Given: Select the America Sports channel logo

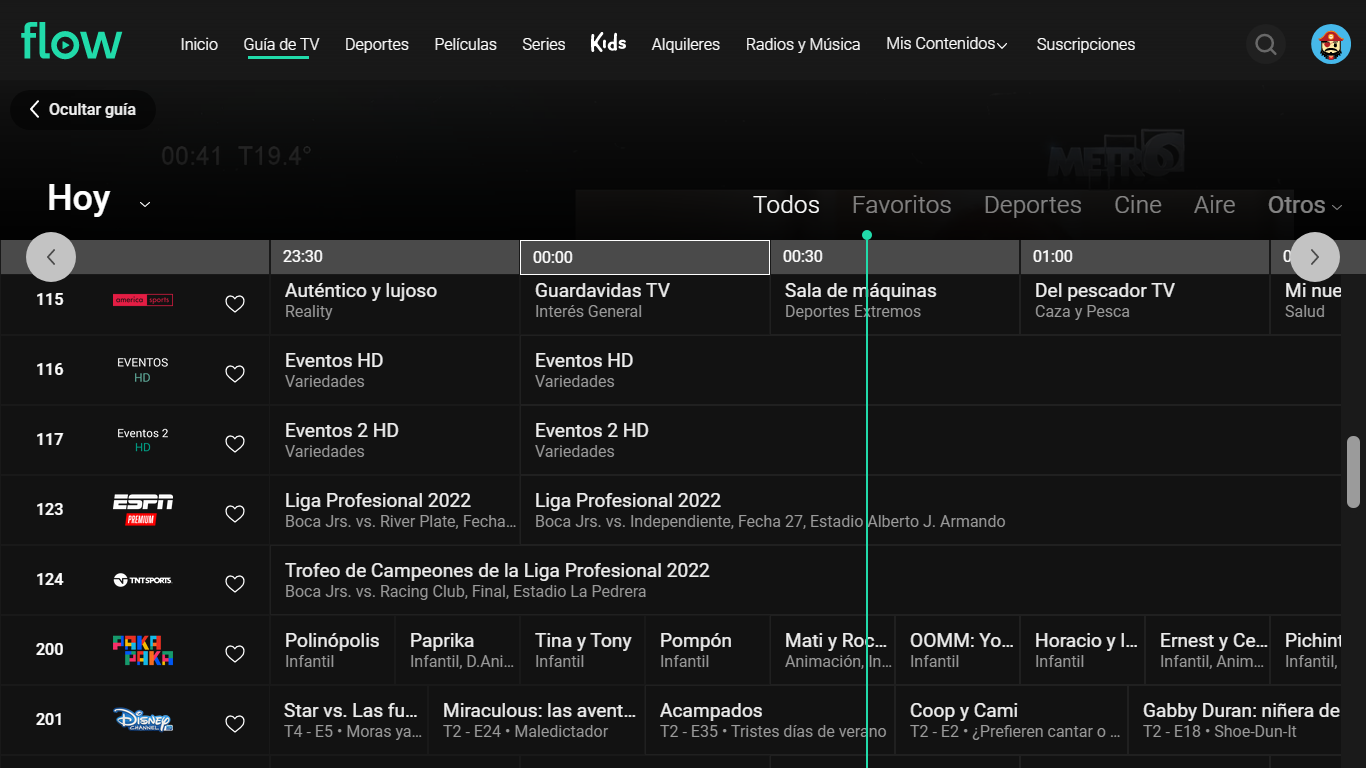Looking at the screenshot, I should pos(143,300).
